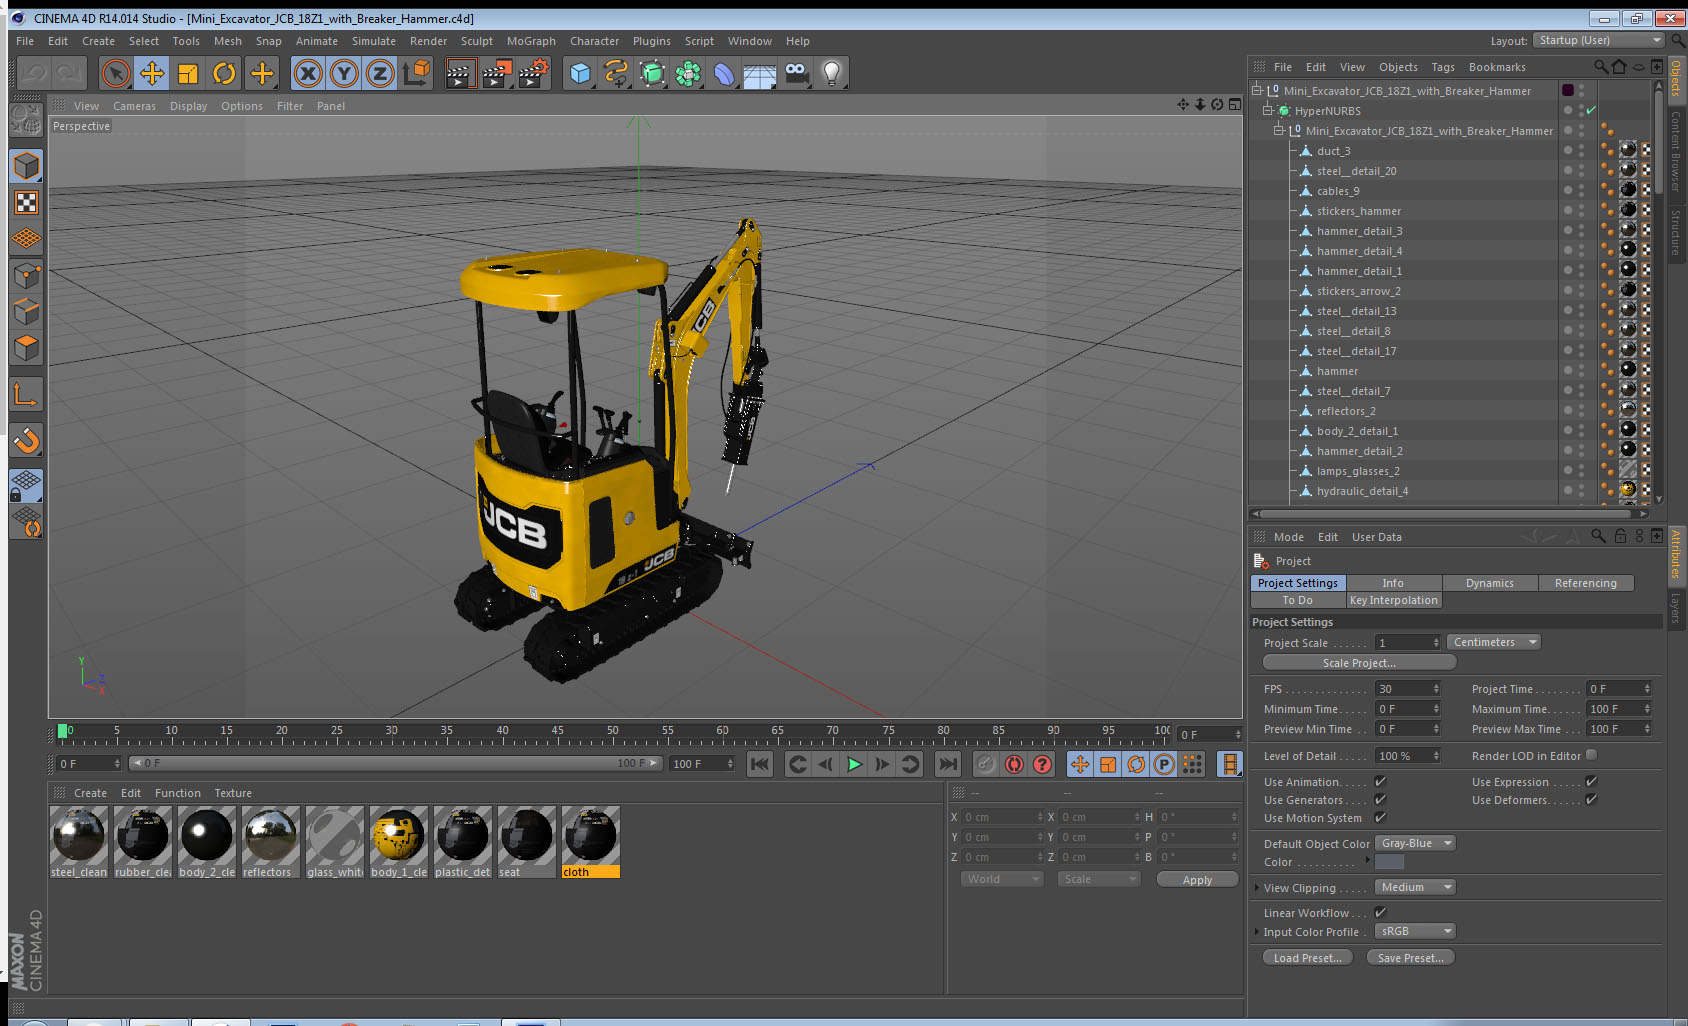
Task: Open the spline pen tool group
Action: (x=617, y=73)
